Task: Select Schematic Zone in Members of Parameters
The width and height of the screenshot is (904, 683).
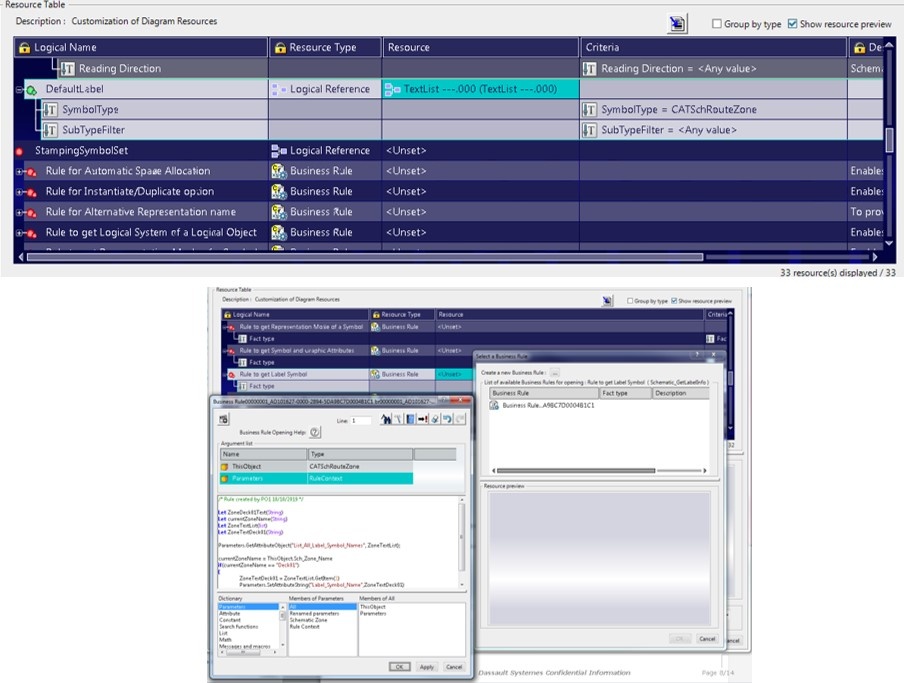Action: click(x=309, y=620)
